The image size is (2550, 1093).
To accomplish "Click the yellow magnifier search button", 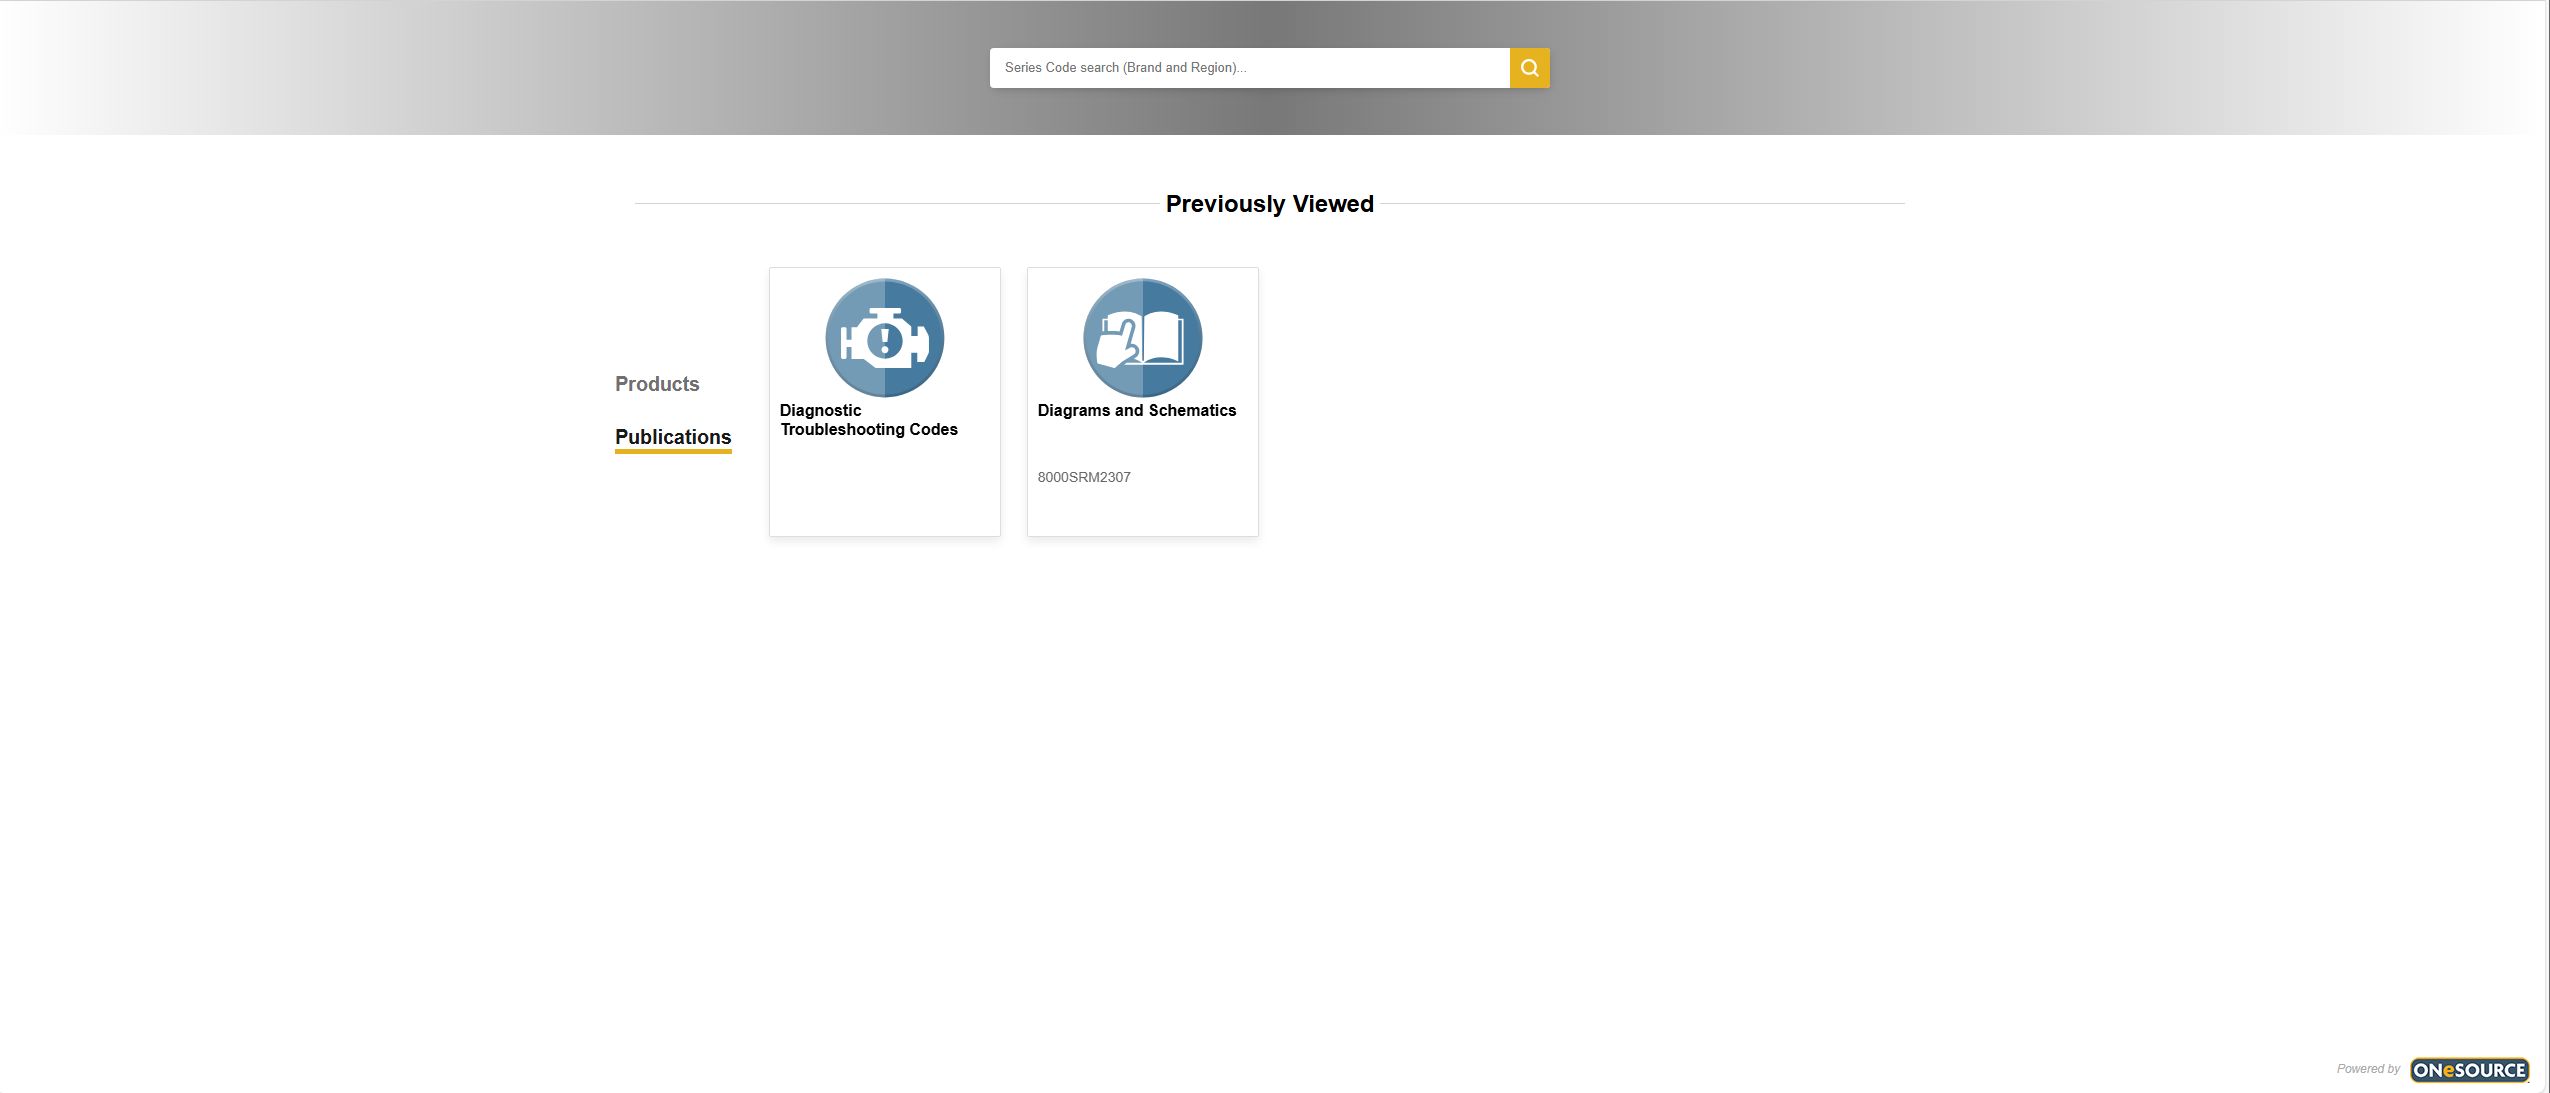I will pyautogui.click(x=1529, y=68).
